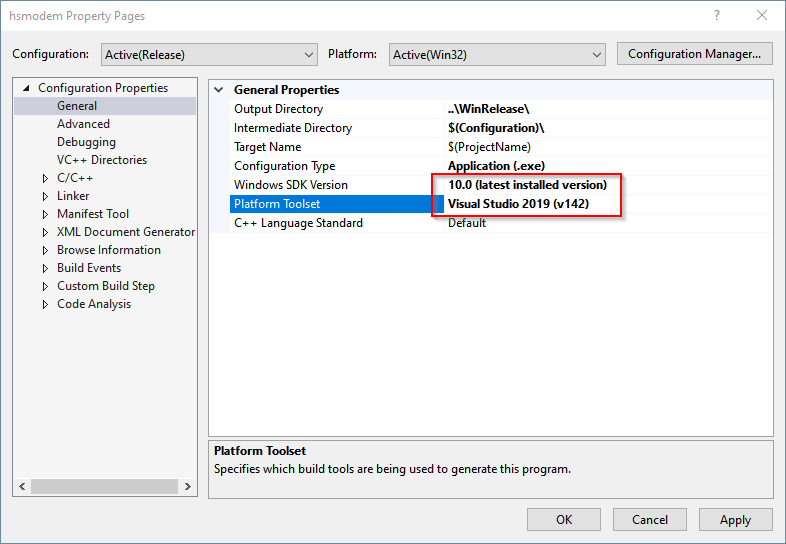Viewport: 786px width, 544px height.
Task: Expand the Linker tree node arrow
Action: click(45, 196)
